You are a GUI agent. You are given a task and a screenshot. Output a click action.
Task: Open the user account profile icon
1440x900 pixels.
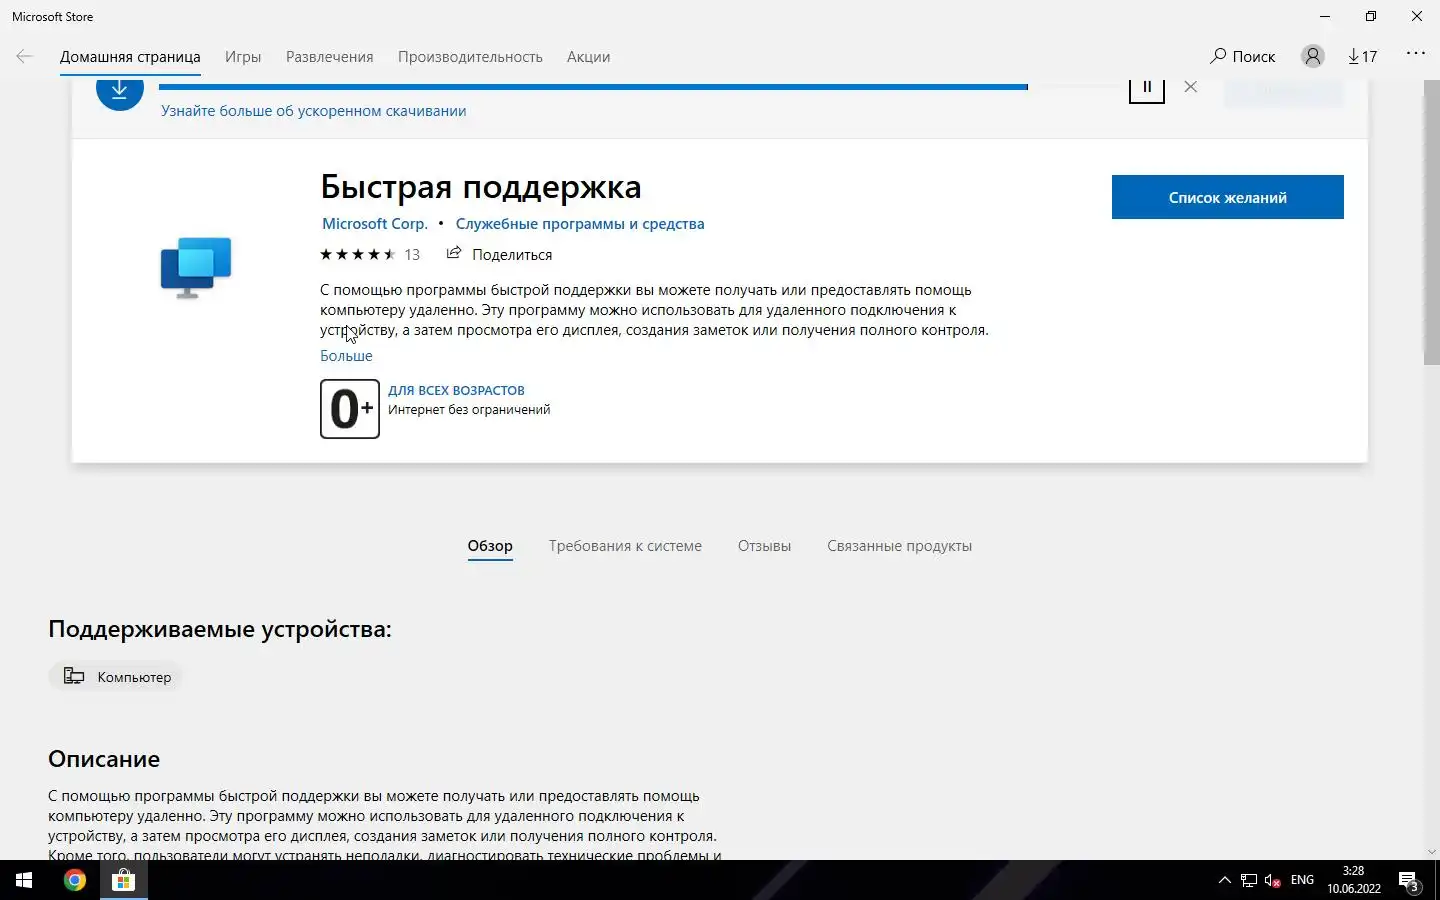coord(1312,57)
